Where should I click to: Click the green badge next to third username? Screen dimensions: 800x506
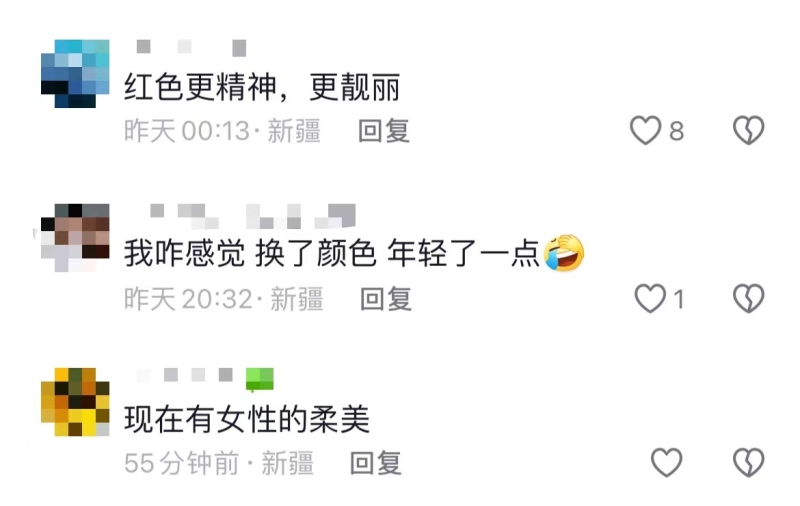[x=260, y=380]
